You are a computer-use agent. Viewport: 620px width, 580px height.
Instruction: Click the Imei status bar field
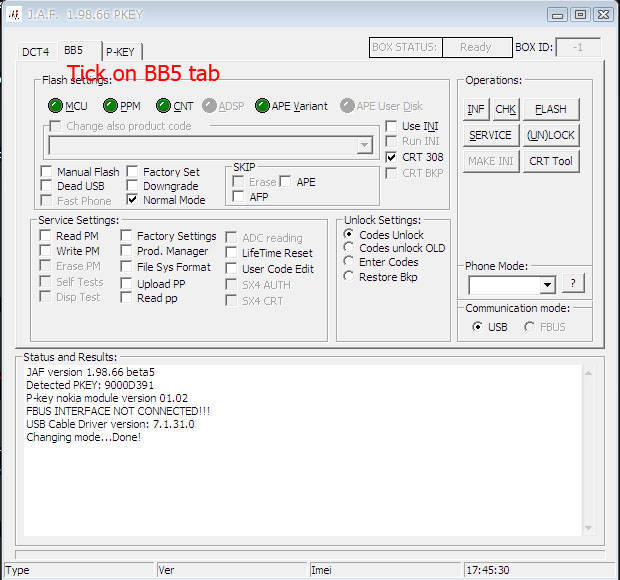[x=384, y=570]
